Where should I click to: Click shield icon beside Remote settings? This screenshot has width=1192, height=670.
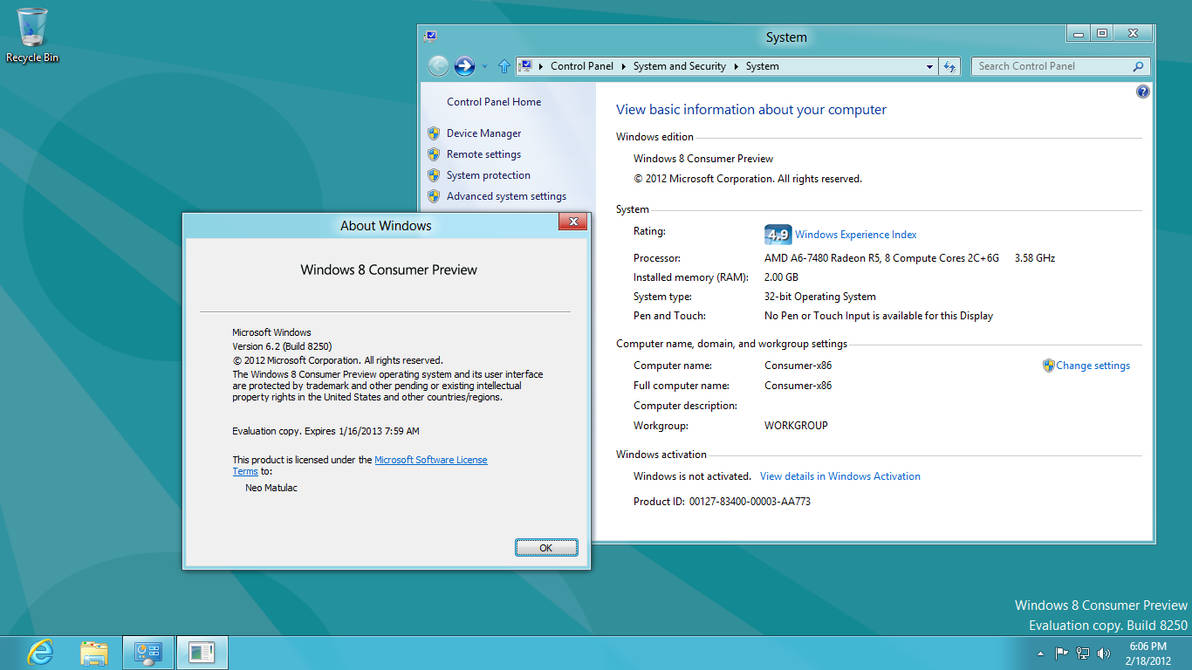434,154
